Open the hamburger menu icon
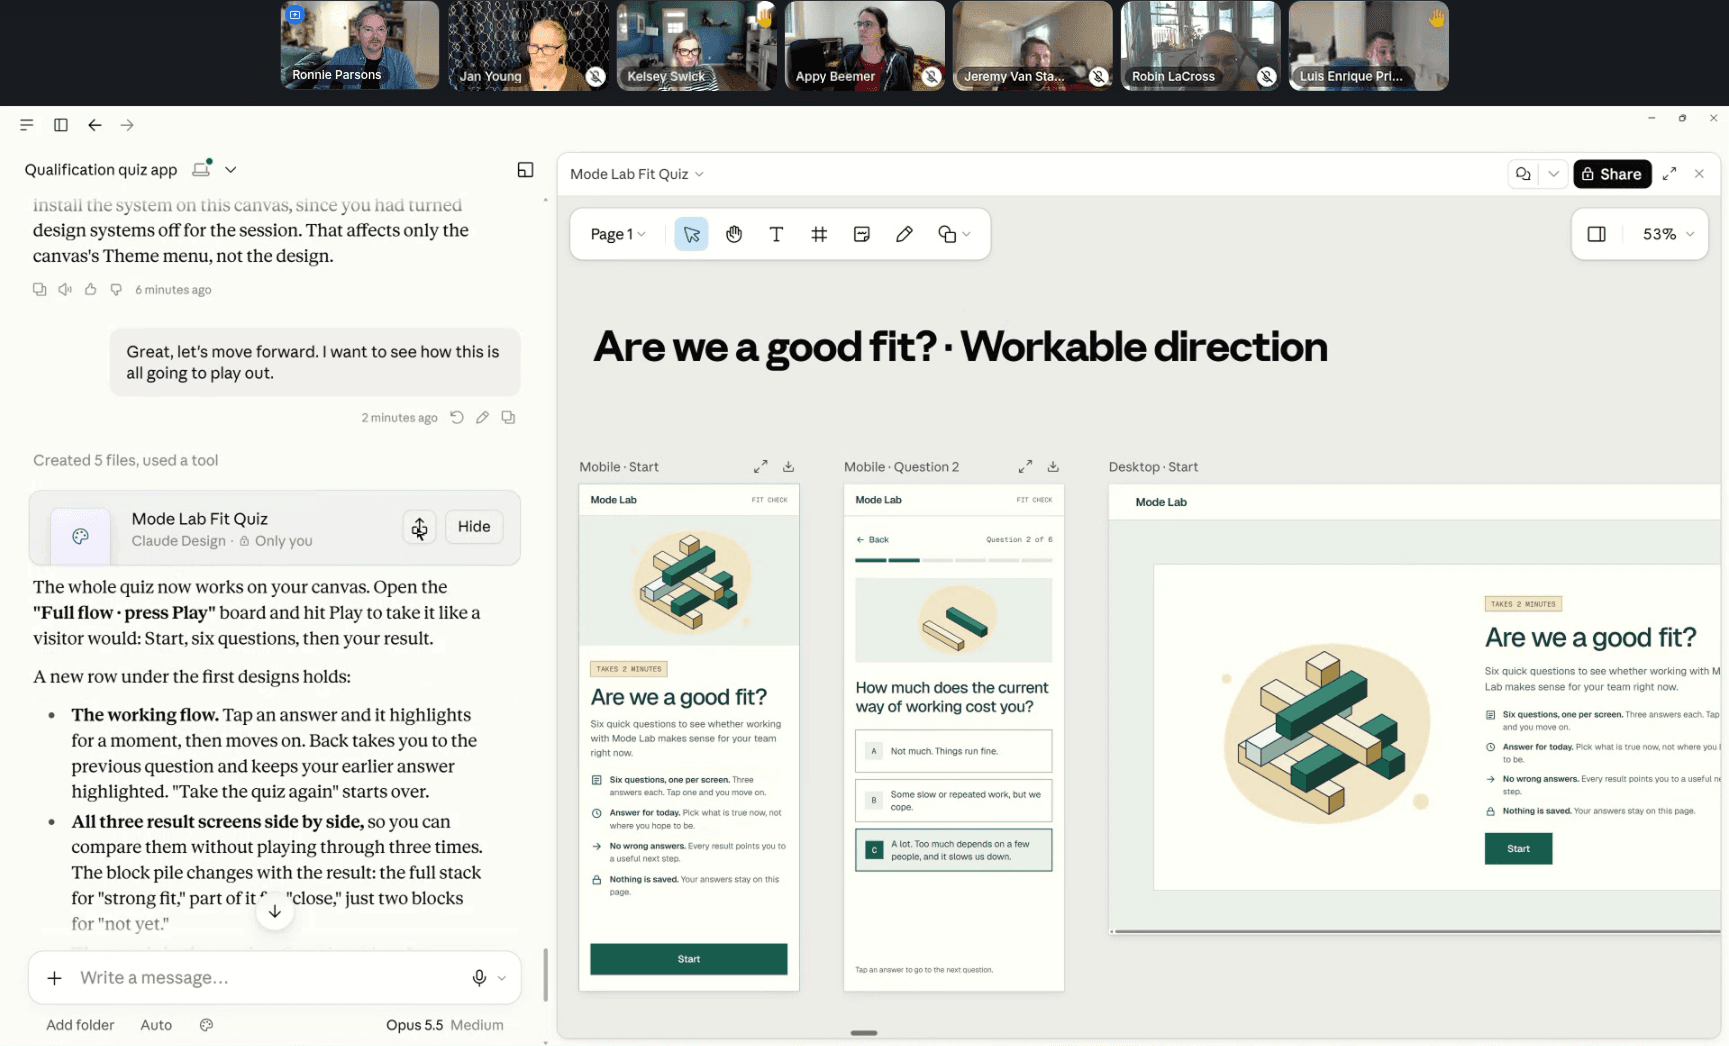 pyautogui.click(x=27, y=125)
